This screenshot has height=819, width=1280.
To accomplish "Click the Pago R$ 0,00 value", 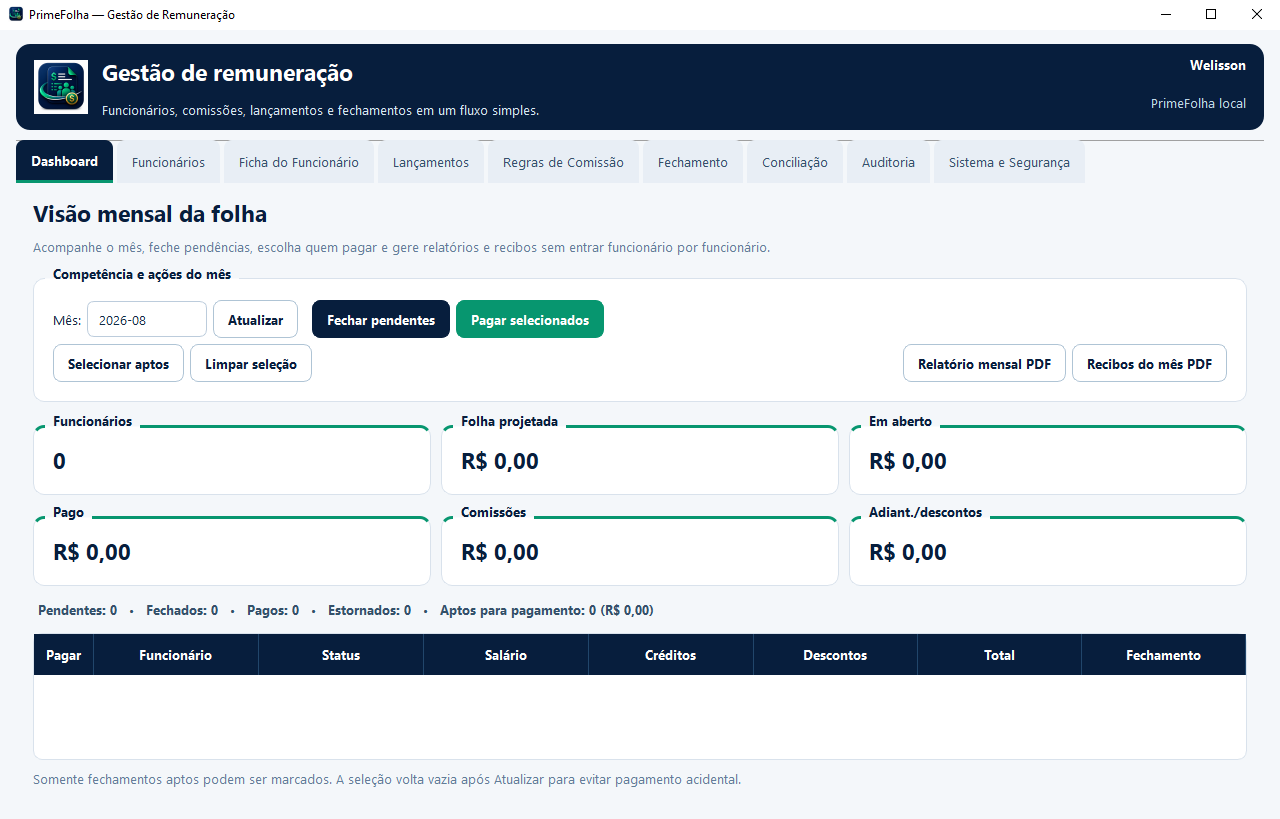I will (x=92, y=552).
